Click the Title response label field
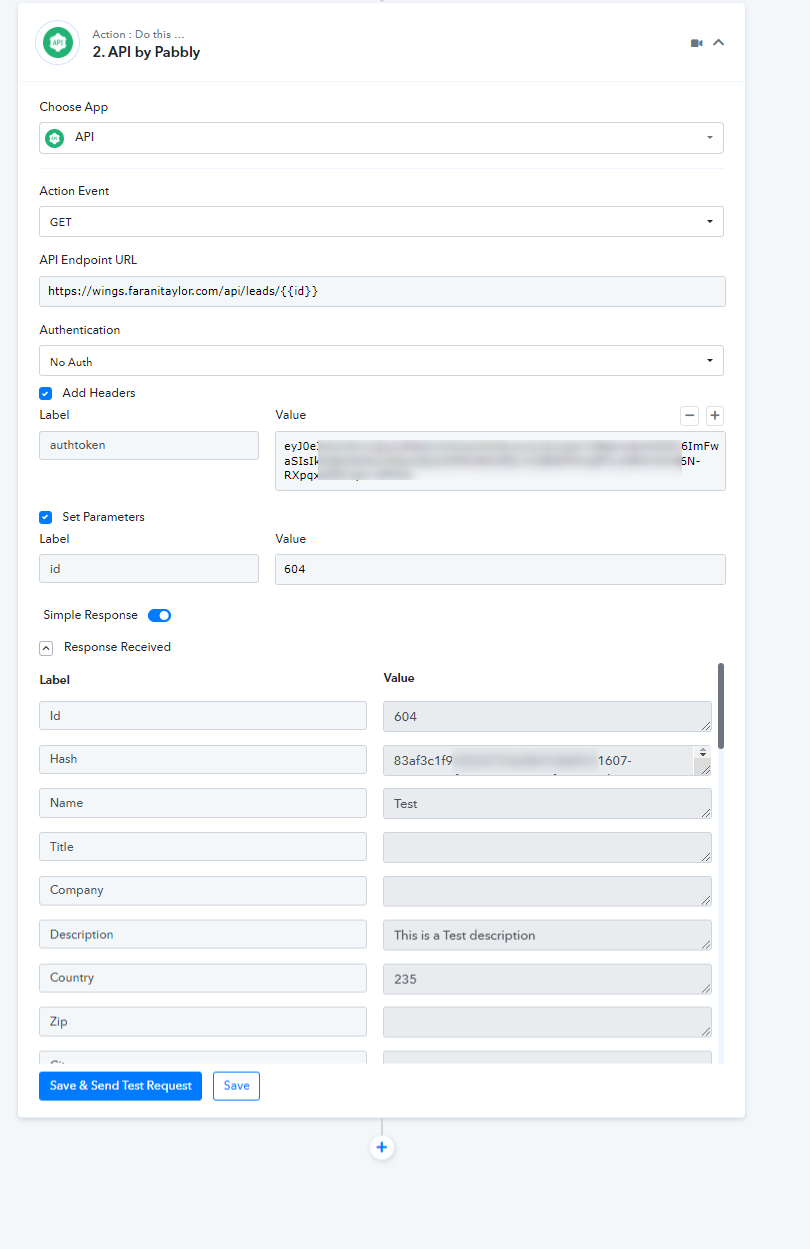Image resolution: width=810 pixels, height=1249 pixels. click(203, 847)
